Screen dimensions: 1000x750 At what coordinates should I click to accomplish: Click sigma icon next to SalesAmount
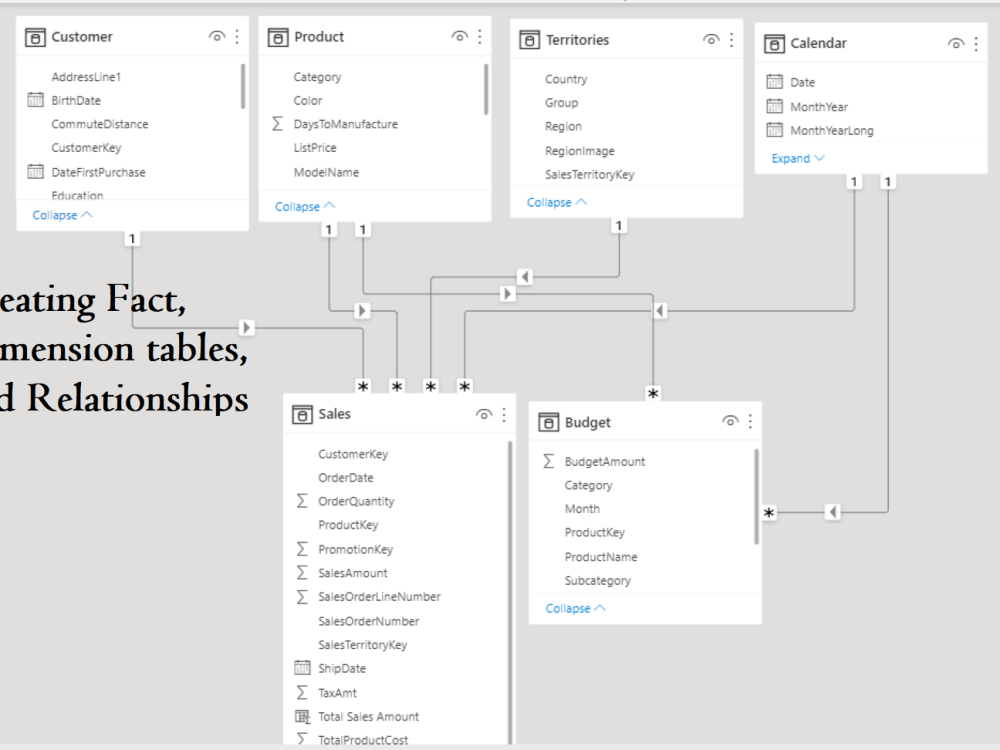(x=302, y=572)
